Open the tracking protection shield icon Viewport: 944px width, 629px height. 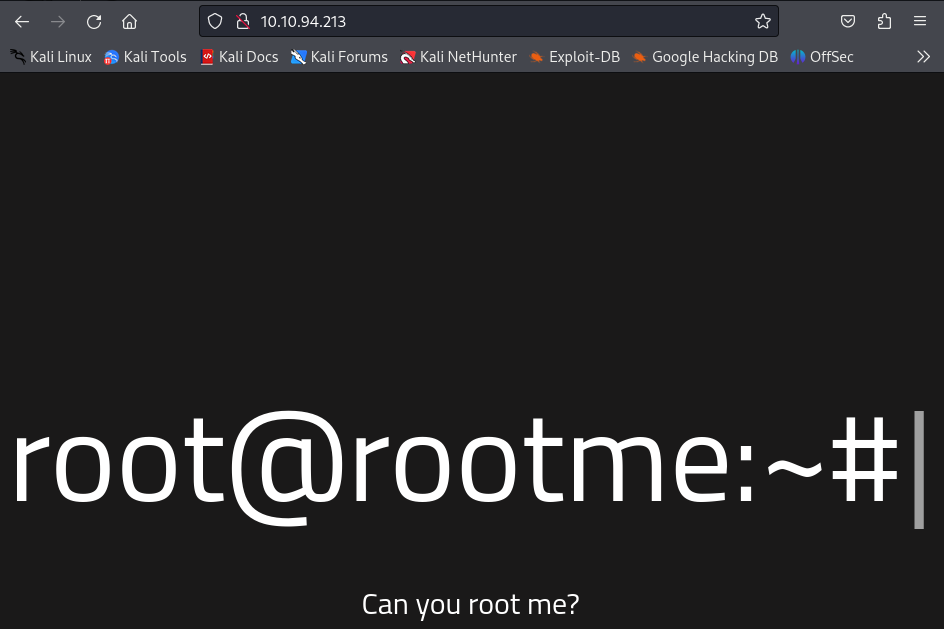tap(215, 22)
